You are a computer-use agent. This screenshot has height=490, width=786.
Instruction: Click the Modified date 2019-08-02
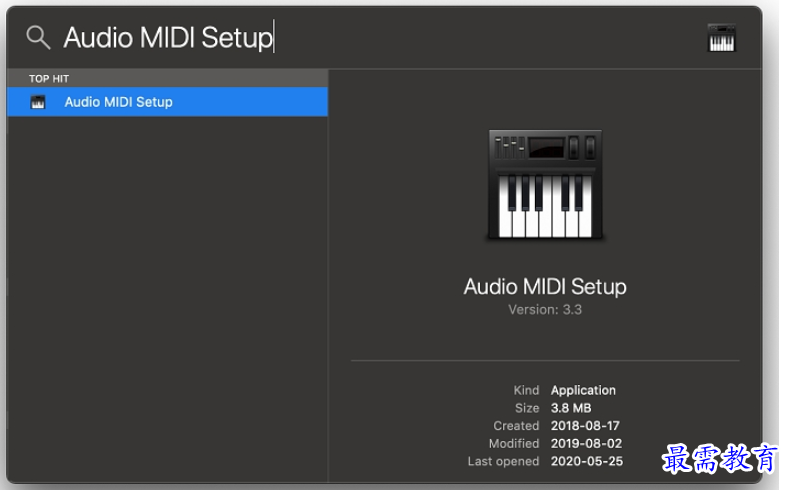[586, 443]
